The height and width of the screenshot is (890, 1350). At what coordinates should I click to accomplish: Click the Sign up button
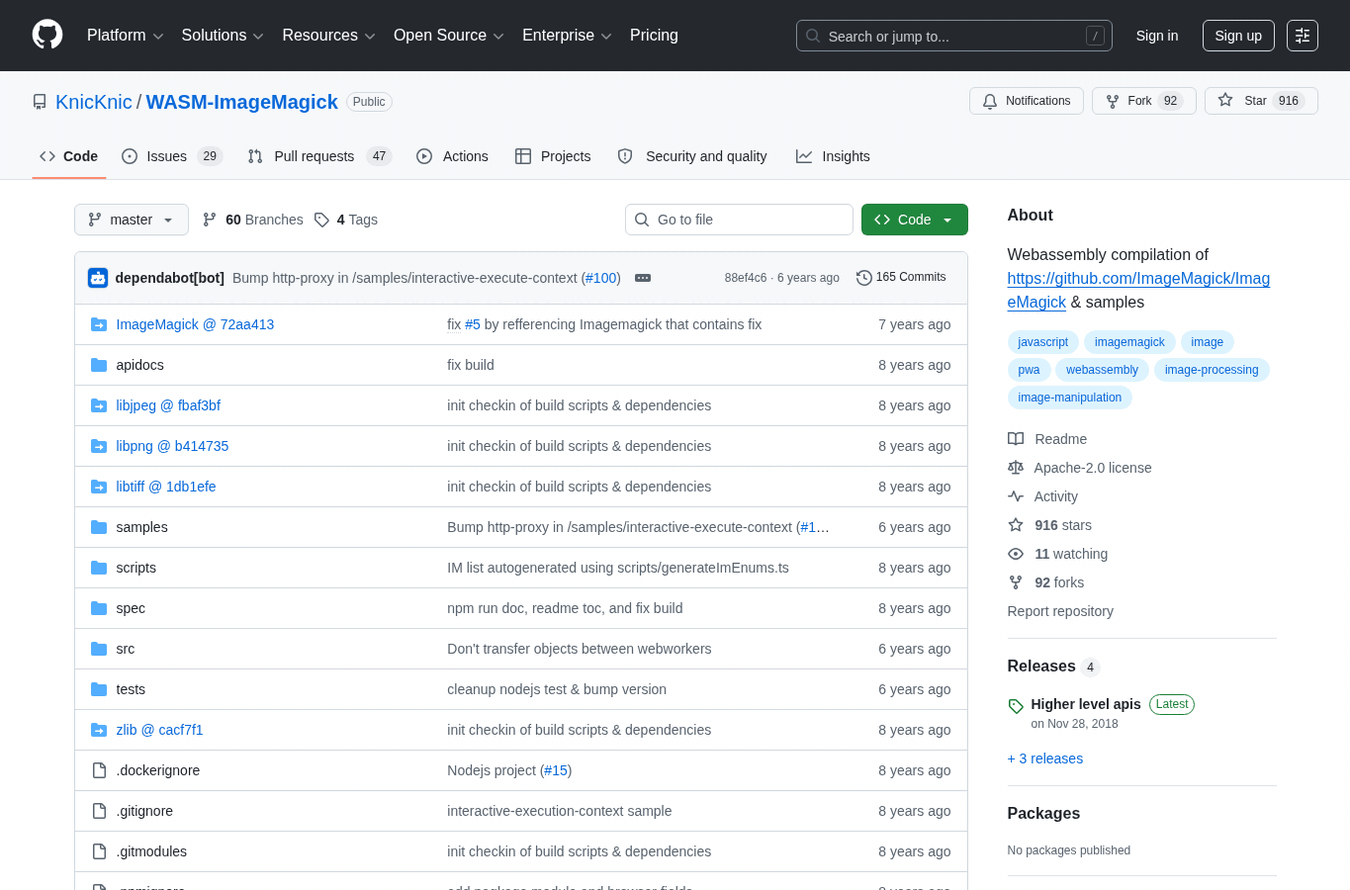click(1238, 36)
